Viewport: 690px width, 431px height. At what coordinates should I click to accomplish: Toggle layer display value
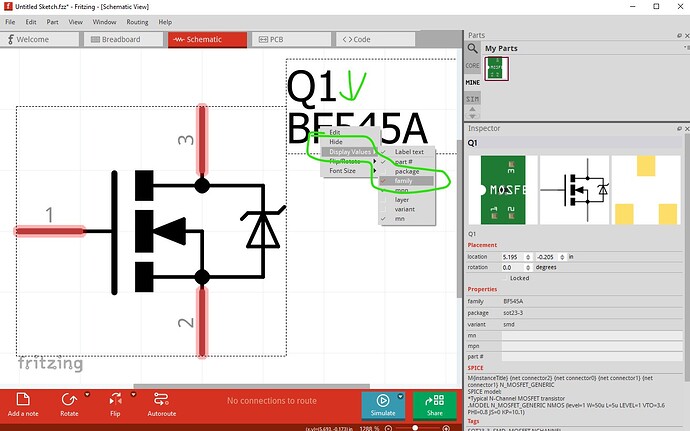tap(407, 200)
